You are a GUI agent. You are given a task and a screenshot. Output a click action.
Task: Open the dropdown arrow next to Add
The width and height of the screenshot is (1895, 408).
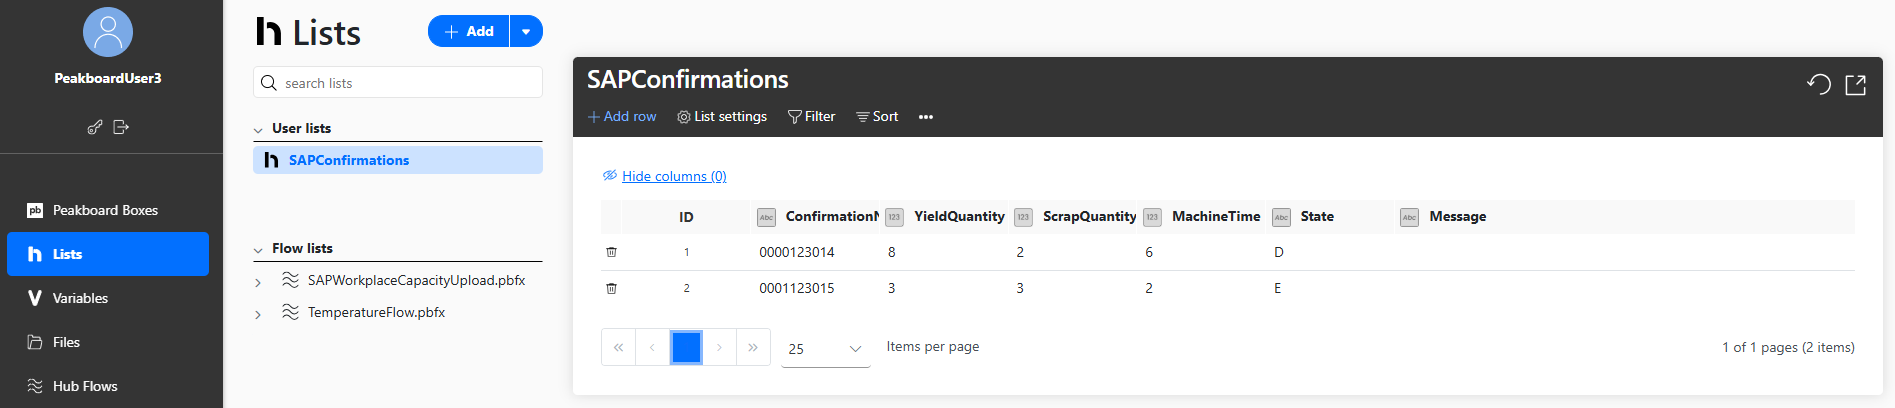526,31
